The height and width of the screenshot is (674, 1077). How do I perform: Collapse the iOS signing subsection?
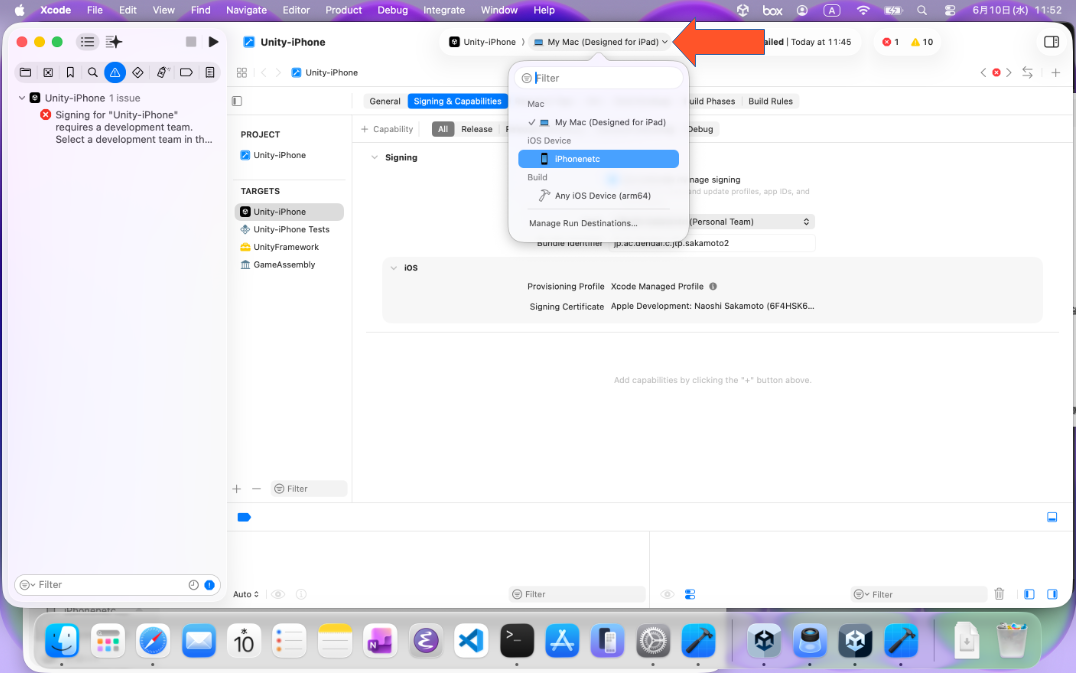(x=394, y=268)
